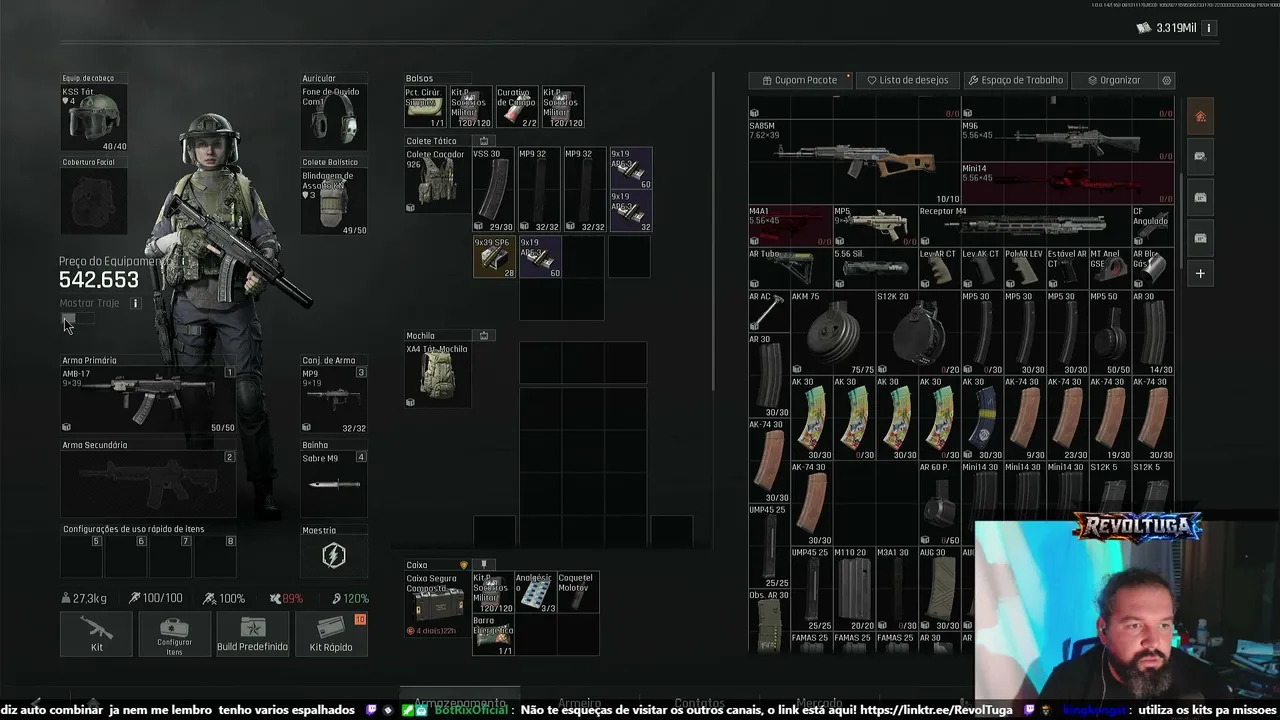Select the Barra Energética in Caixa

click(x=493, y=636)
